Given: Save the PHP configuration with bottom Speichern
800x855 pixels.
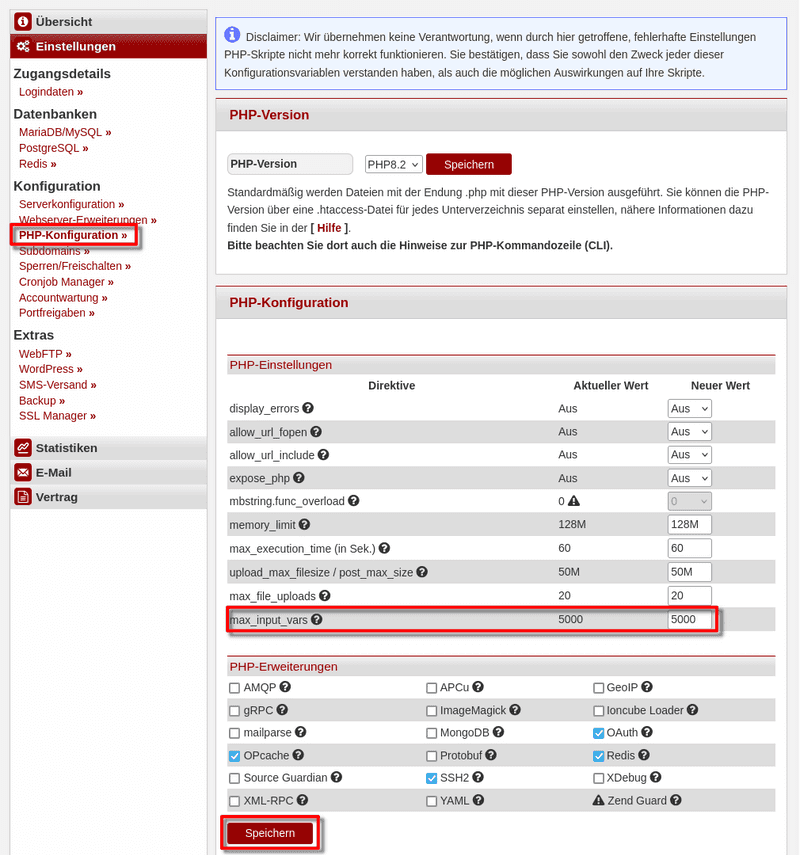Looking at the screenshot, I should point(270,833).
